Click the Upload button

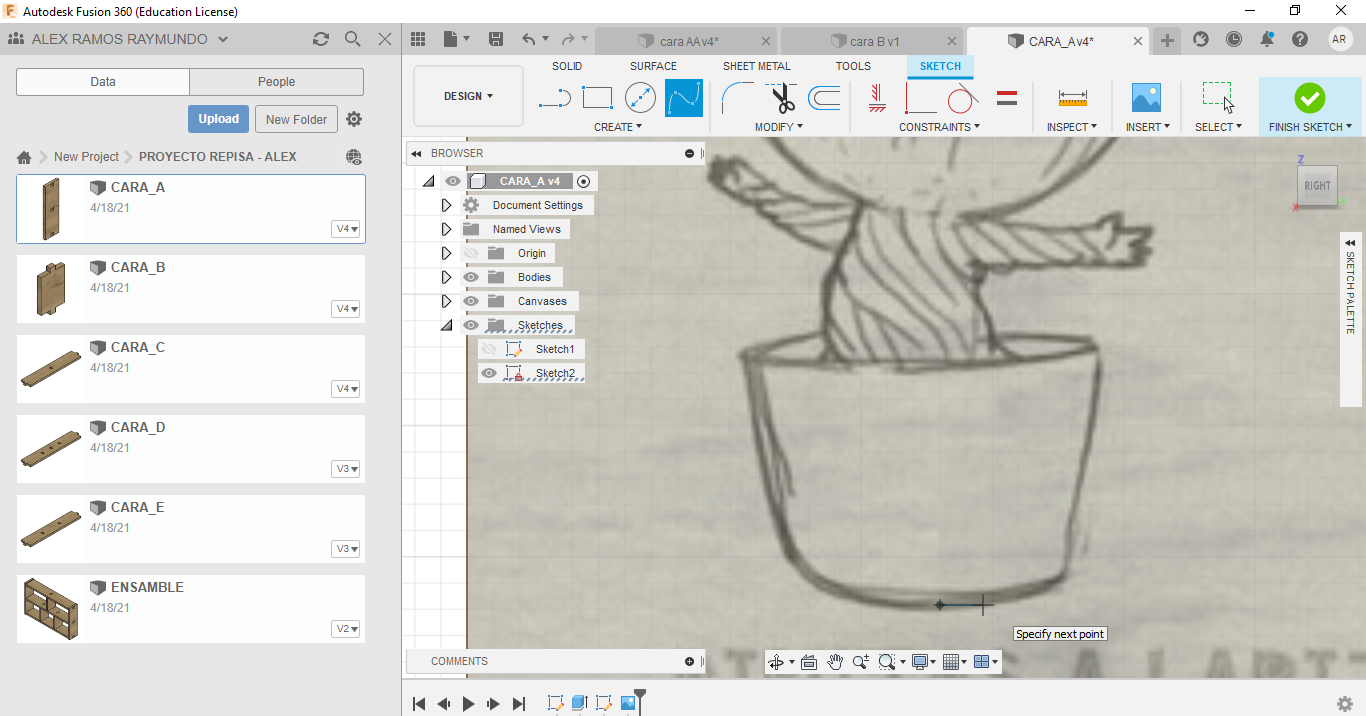coord(218,119)
